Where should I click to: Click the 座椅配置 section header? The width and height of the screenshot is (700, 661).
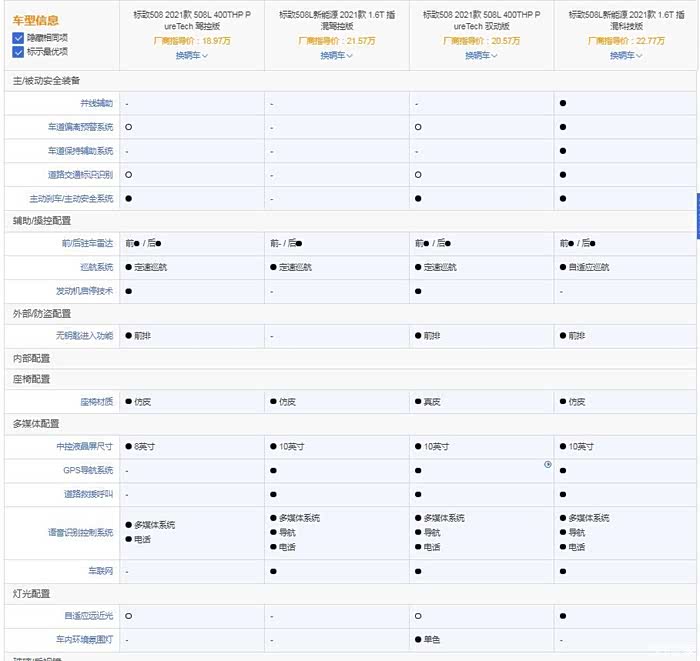click(31, 379)
